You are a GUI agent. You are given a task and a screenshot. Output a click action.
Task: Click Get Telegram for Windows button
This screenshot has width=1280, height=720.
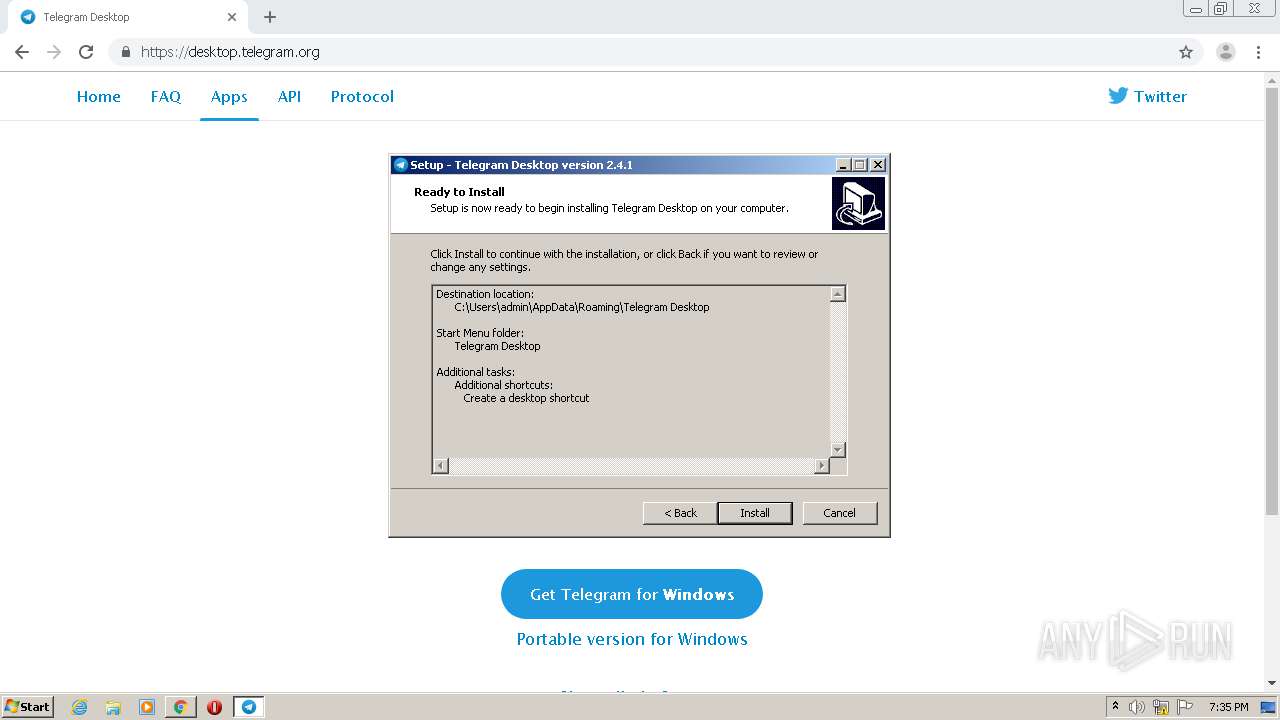[x=632, y=594]
